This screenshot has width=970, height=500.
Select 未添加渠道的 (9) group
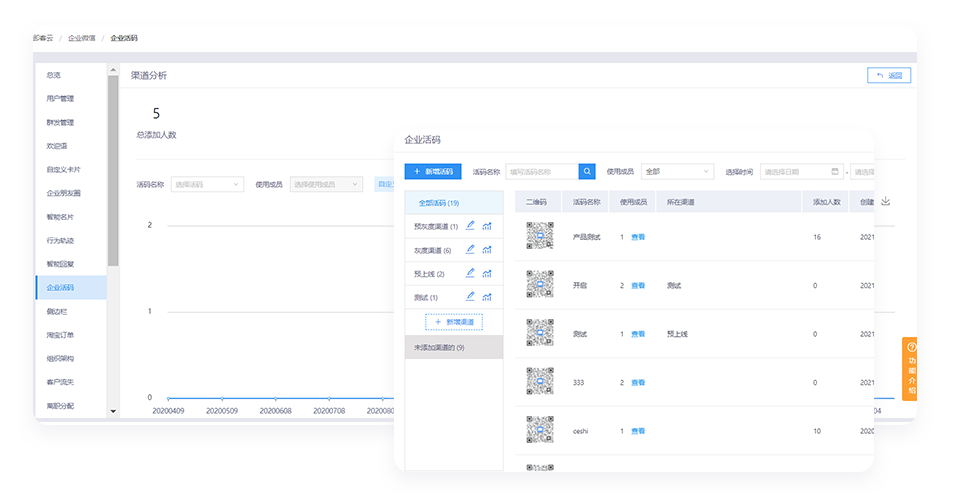(439, 347)
